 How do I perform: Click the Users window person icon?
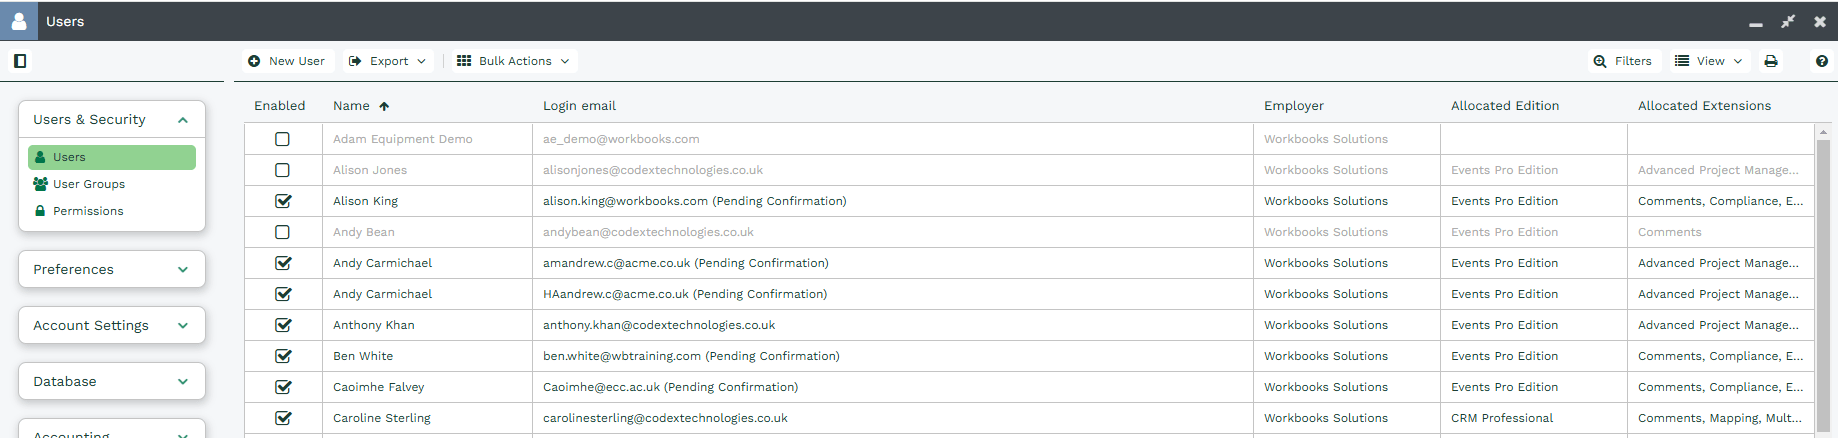(19, 21)
